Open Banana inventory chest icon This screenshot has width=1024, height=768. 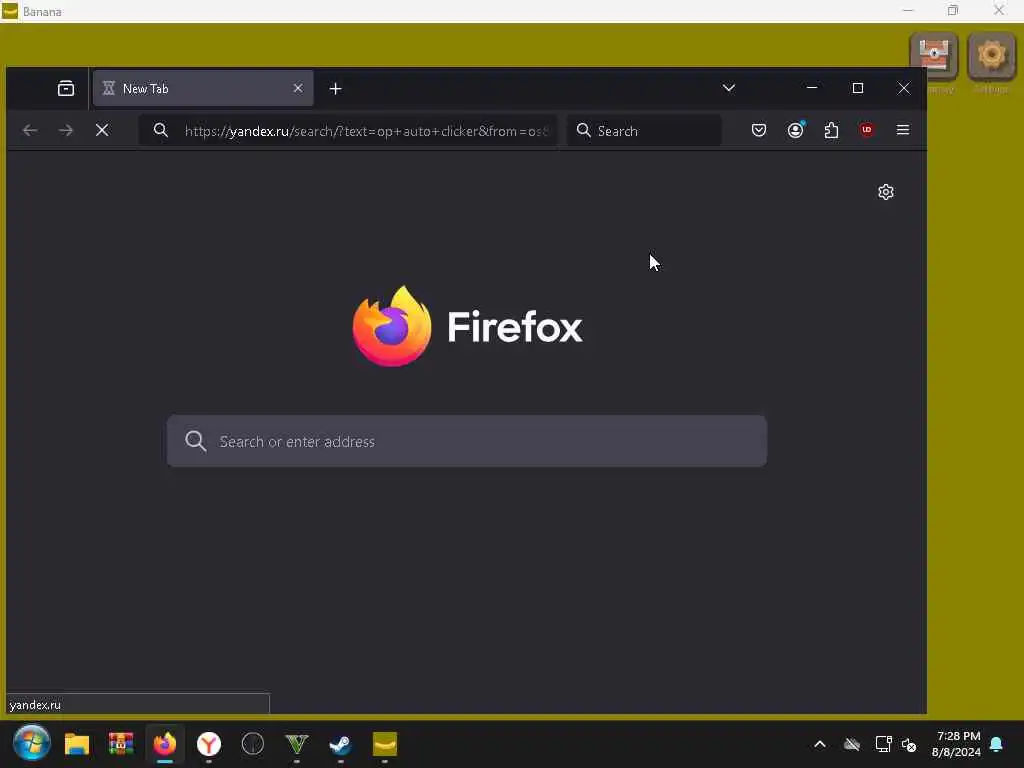pos(934,56)
